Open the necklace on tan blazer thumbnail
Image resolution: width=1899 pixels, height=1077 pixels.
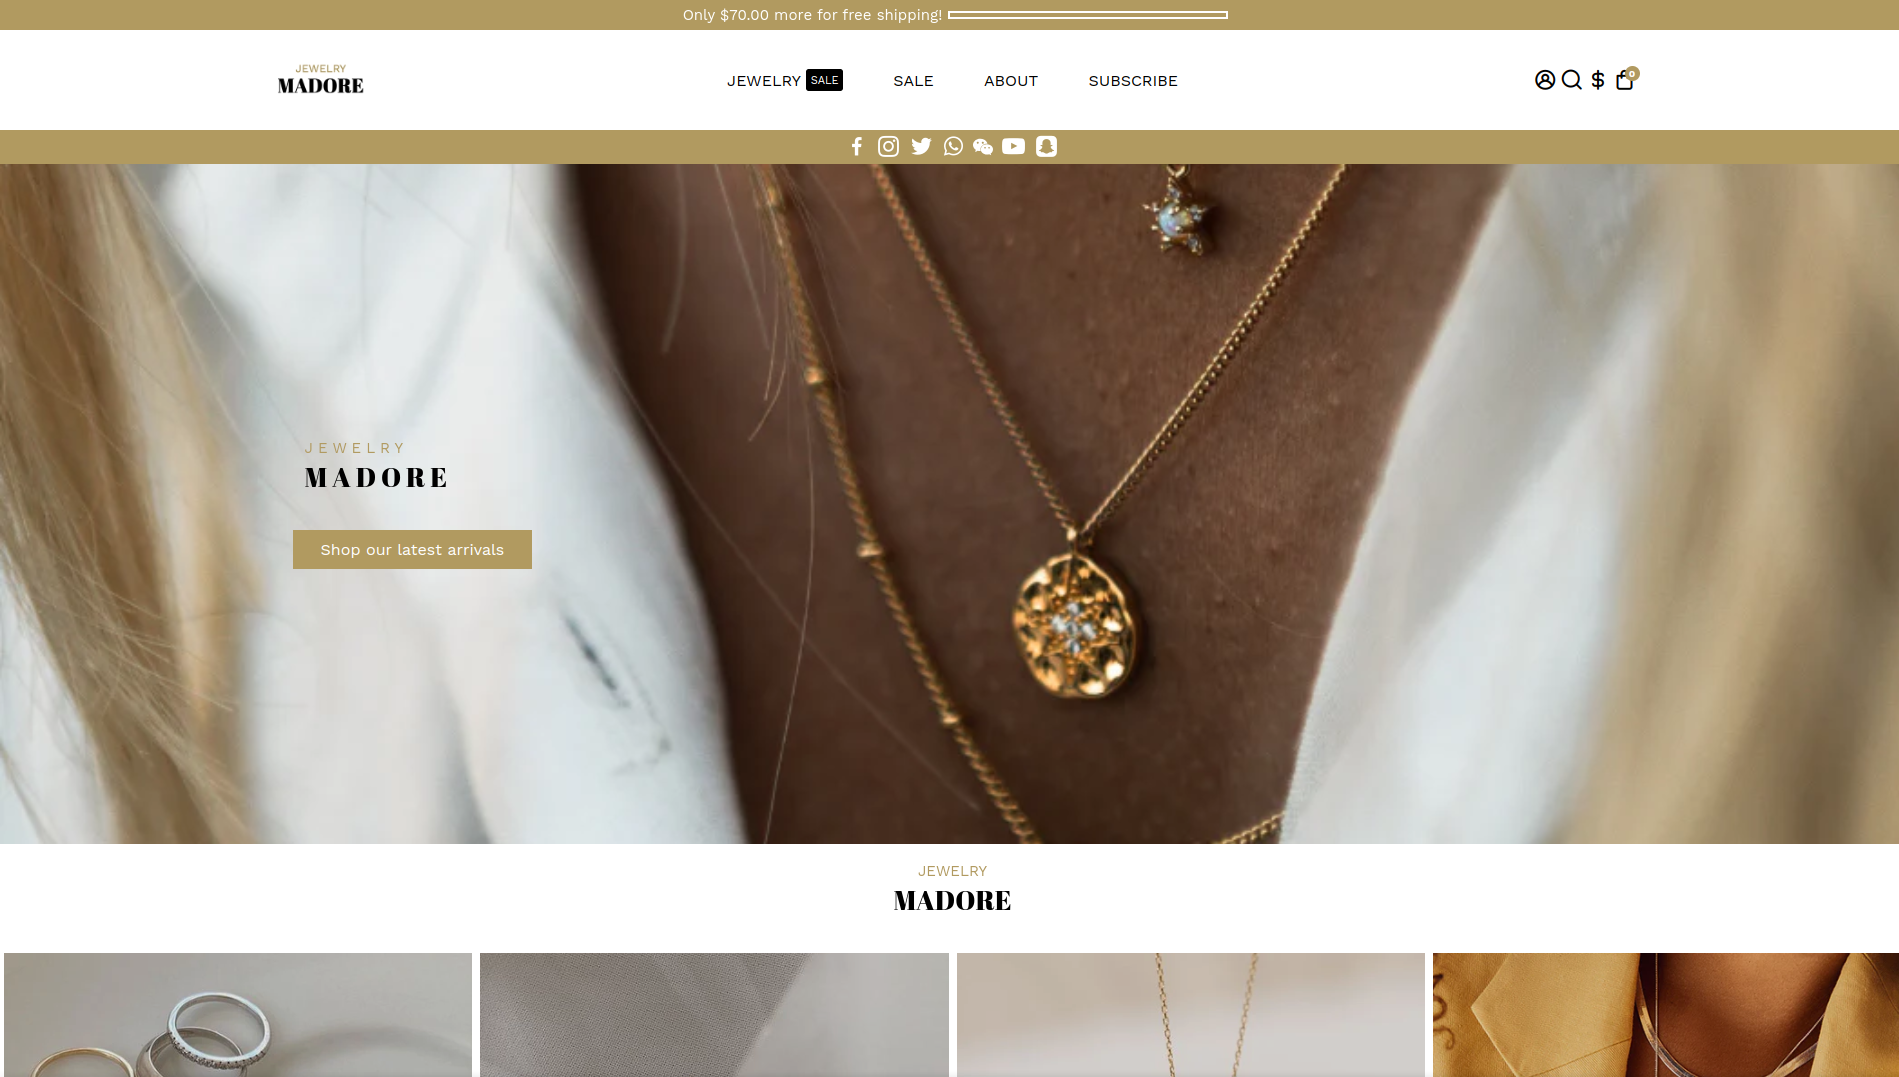[1666, 1014]
